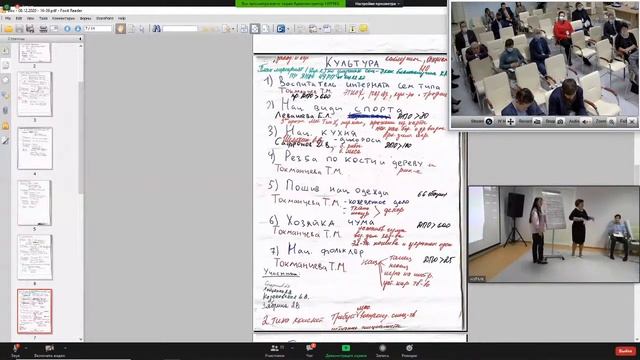
Task: Select the highlighted page 7 thumbnail
Action: pos(35,311)
